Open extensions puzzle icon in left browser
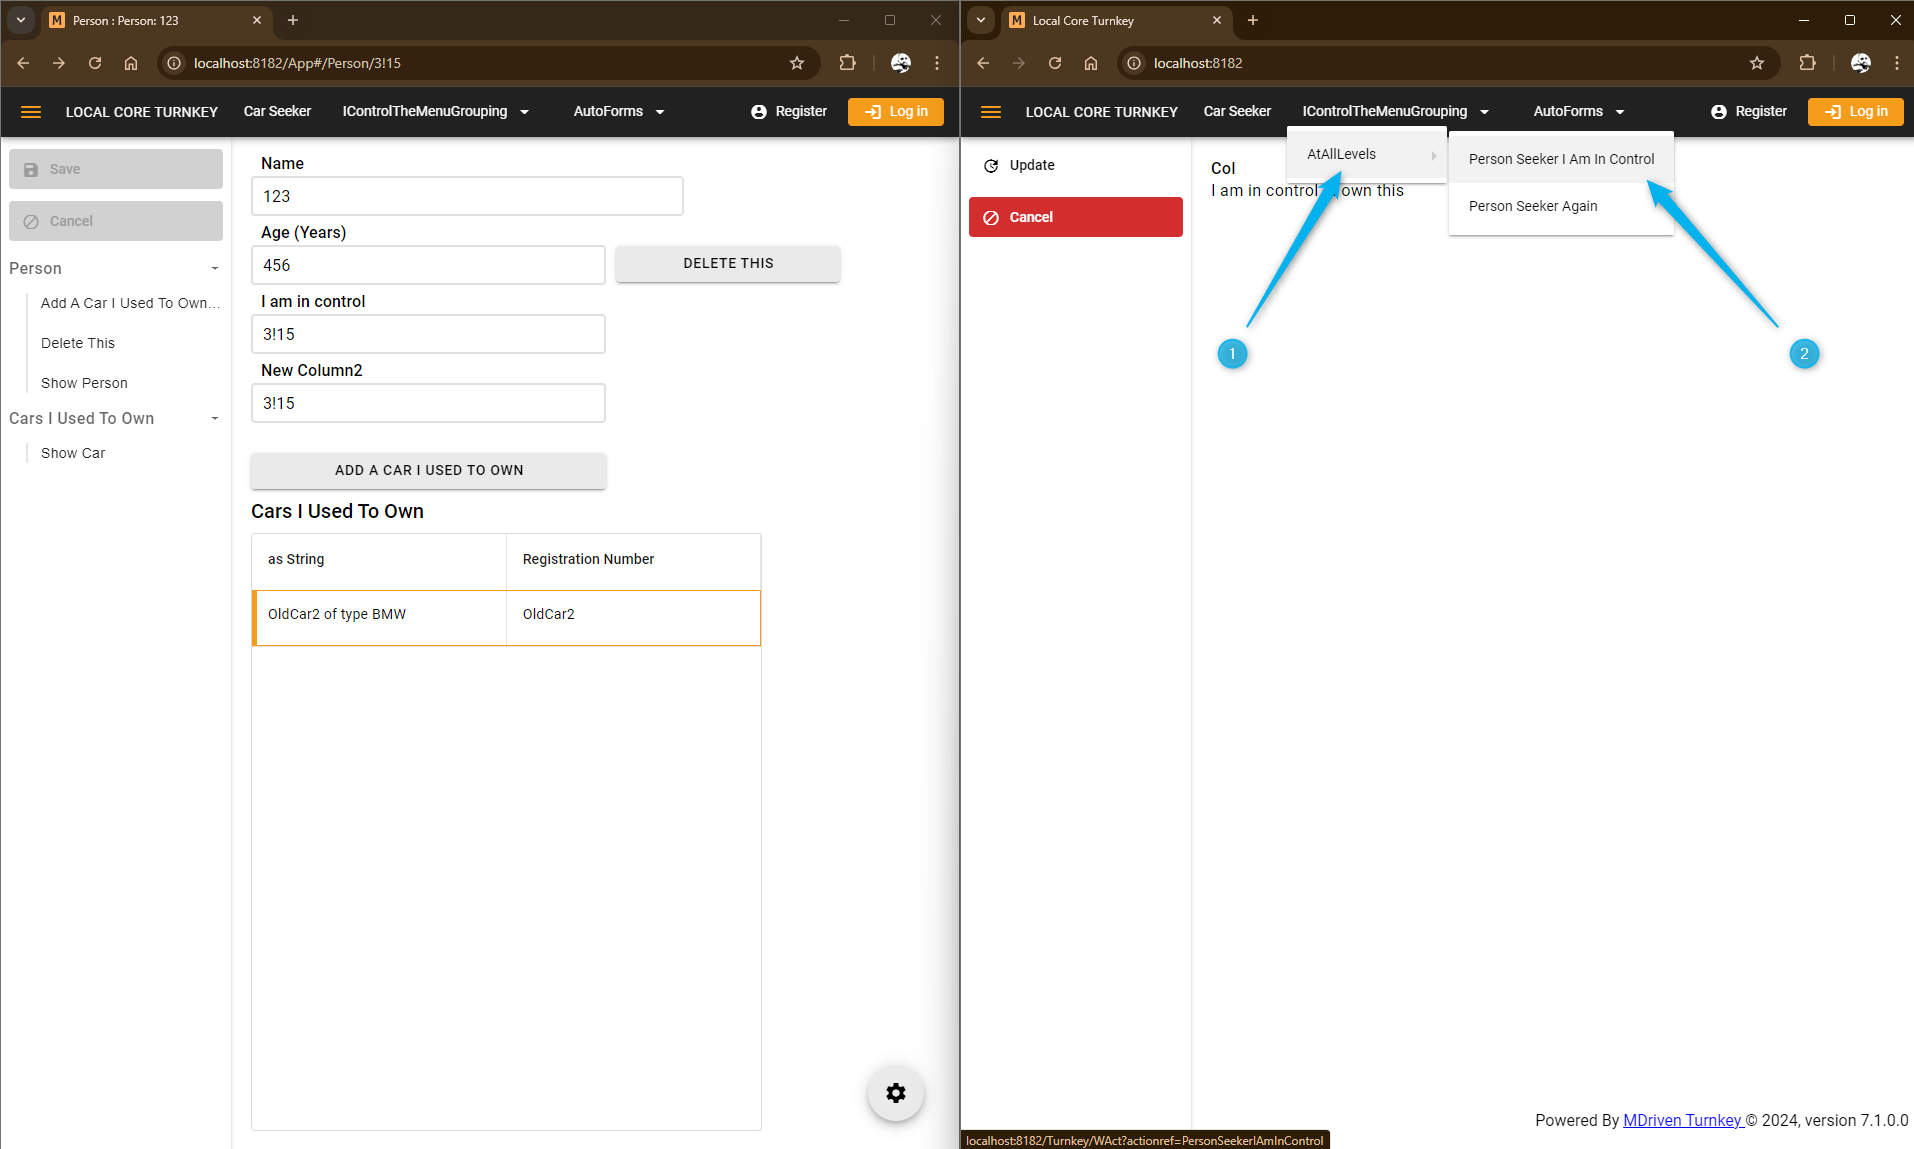This screenshot has height=1149, width=1914. tap(847, 63)
